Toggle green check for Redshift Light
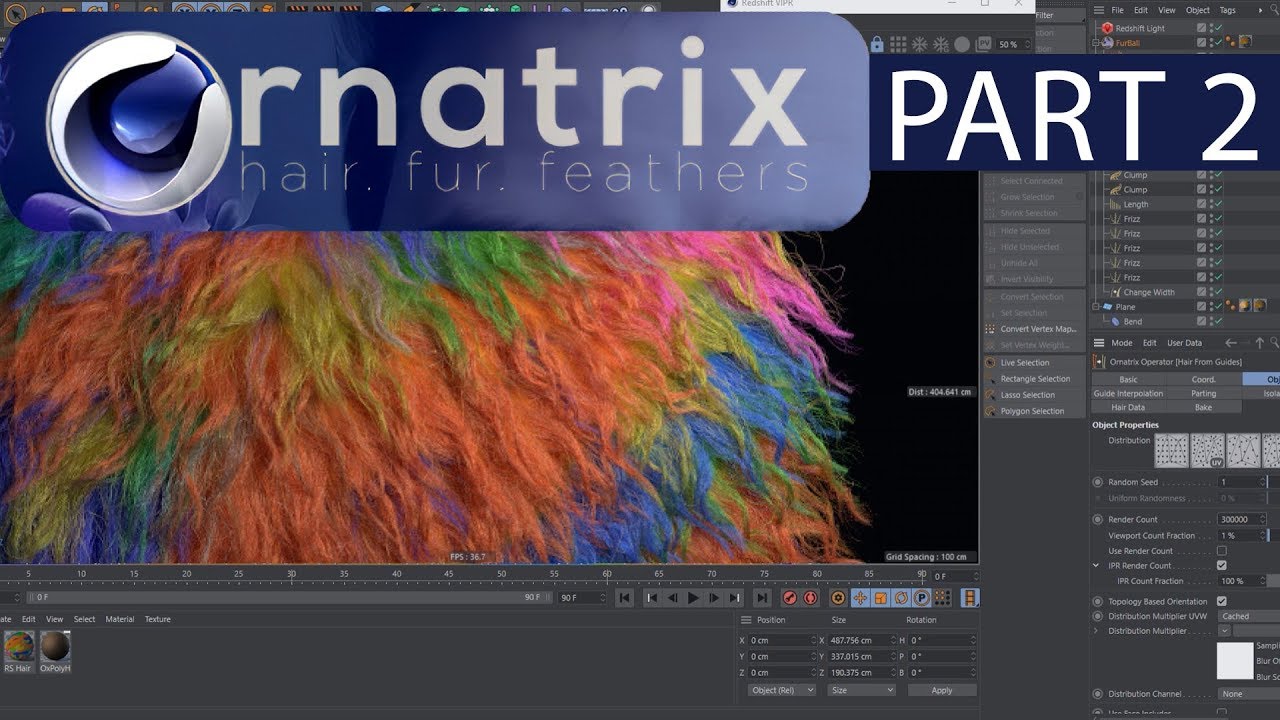 click(1218, 28)
